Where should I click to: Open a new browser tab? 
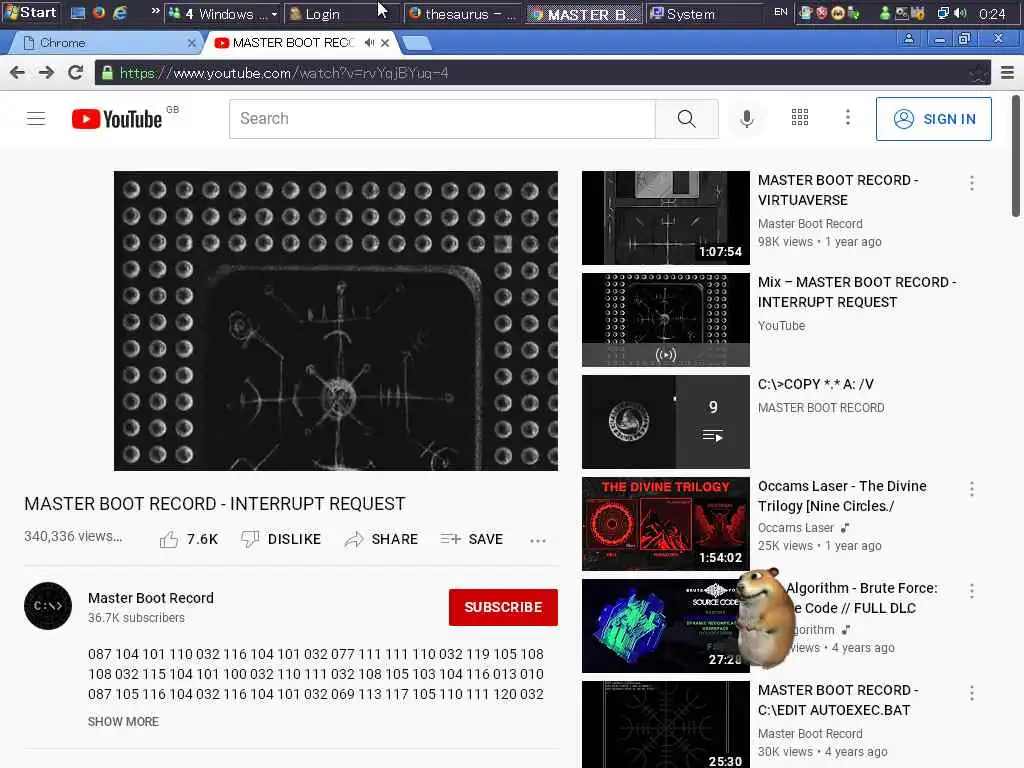tap(417, 43)
